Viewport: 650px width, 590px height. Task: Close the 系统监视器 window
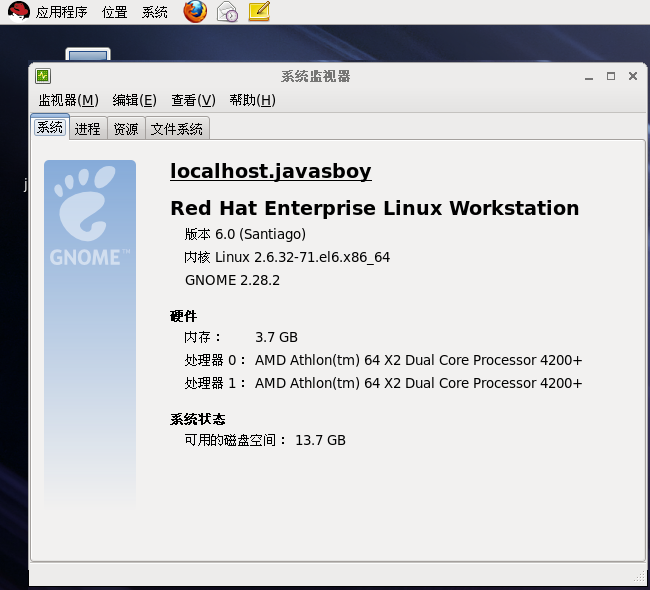pyautogui.click(x=633, y=76)
